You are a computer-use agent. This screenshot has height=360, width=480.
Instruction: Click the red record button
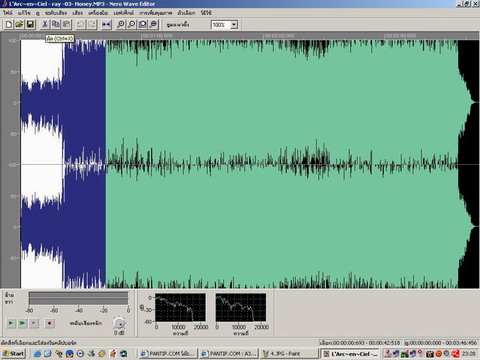pos(50,323)
